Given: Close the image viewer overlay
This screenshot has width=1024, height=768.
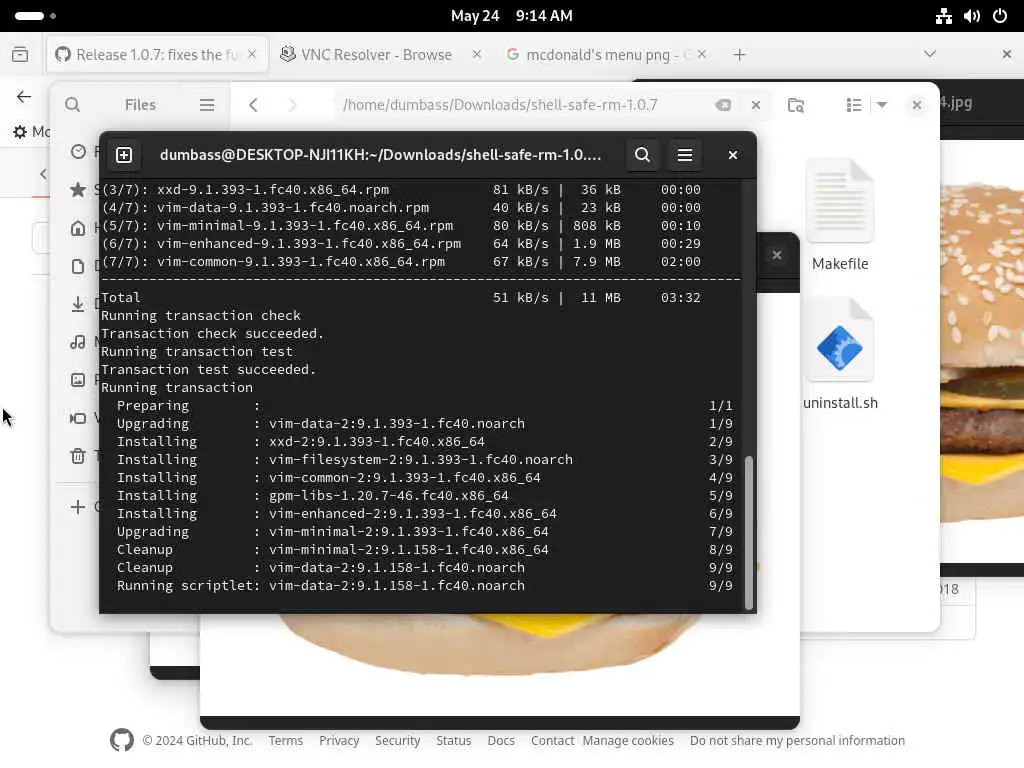Looking at the screenshot, I should (776, 255).
